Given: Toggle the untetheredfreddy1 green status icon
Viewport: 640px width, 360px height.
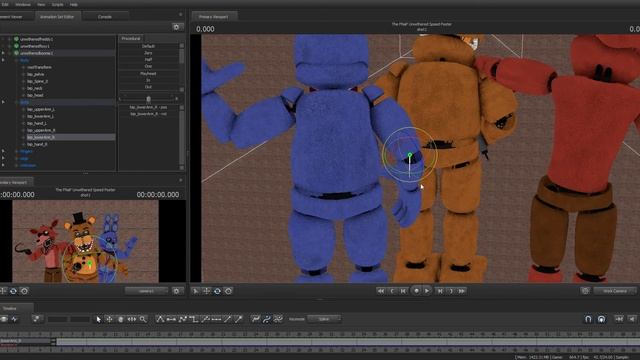Looking at the screenshot, I should [x=16, y=39].
